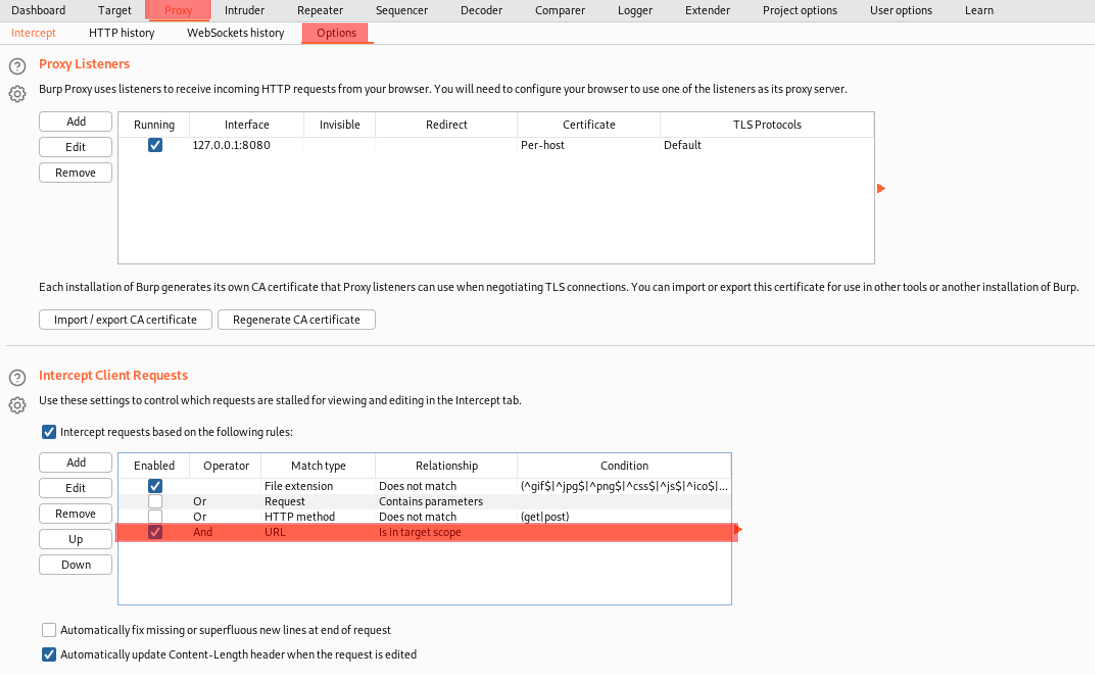Remove the selected proxy listener
Screen dimensions: 1095x675
pyautogui.click(x=75, y=172)
